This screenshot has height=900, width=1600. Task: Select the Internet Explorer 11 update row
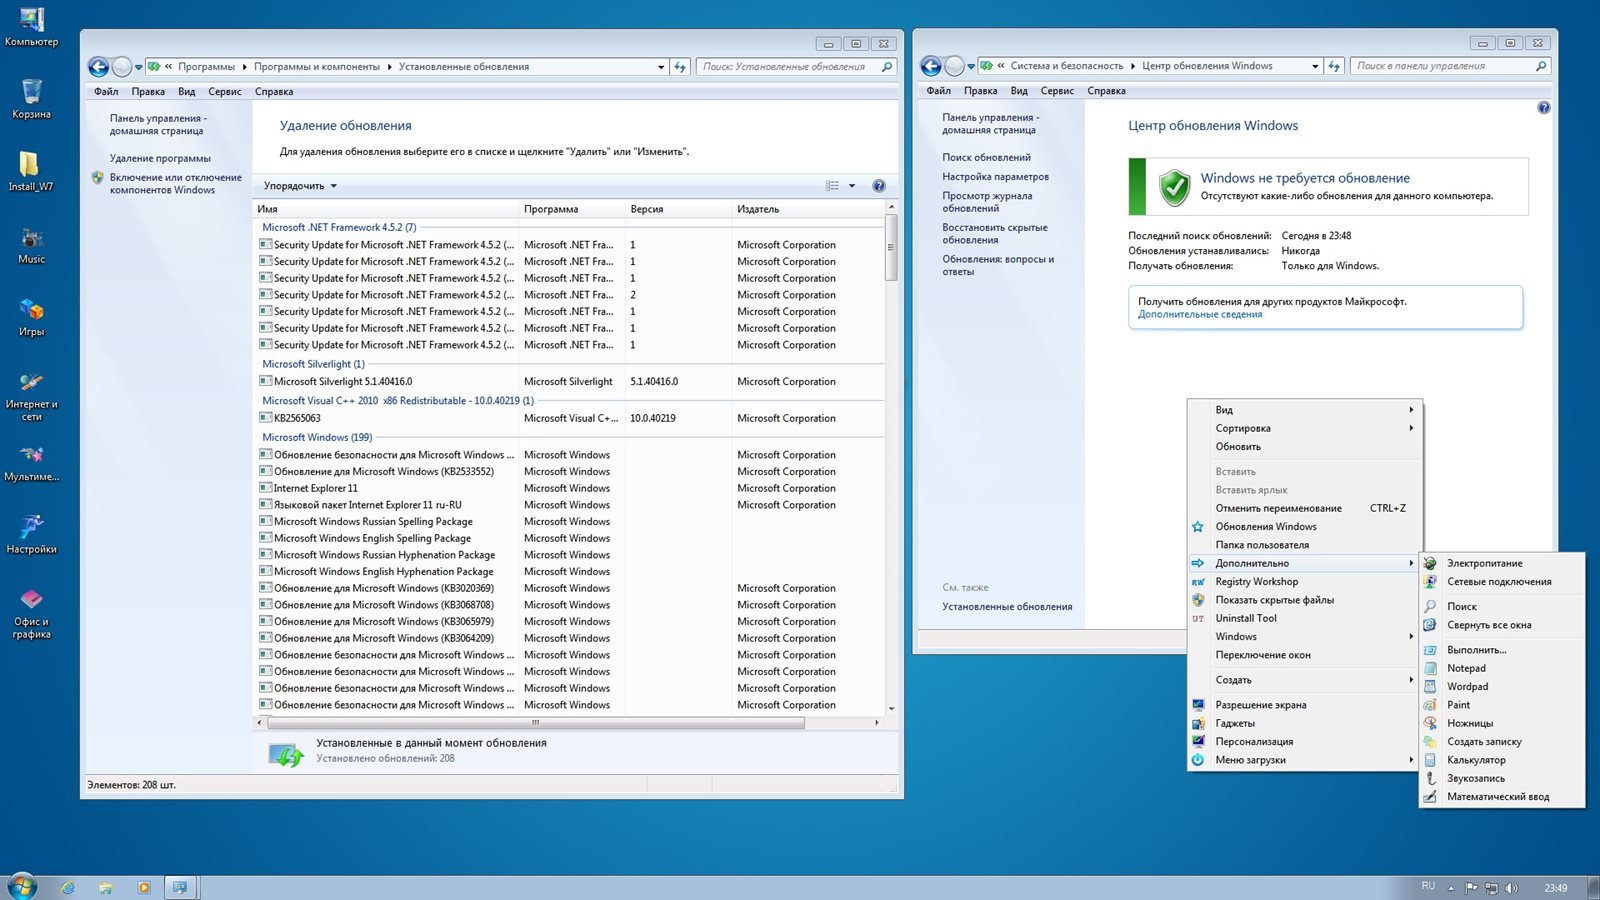(570, 488)
